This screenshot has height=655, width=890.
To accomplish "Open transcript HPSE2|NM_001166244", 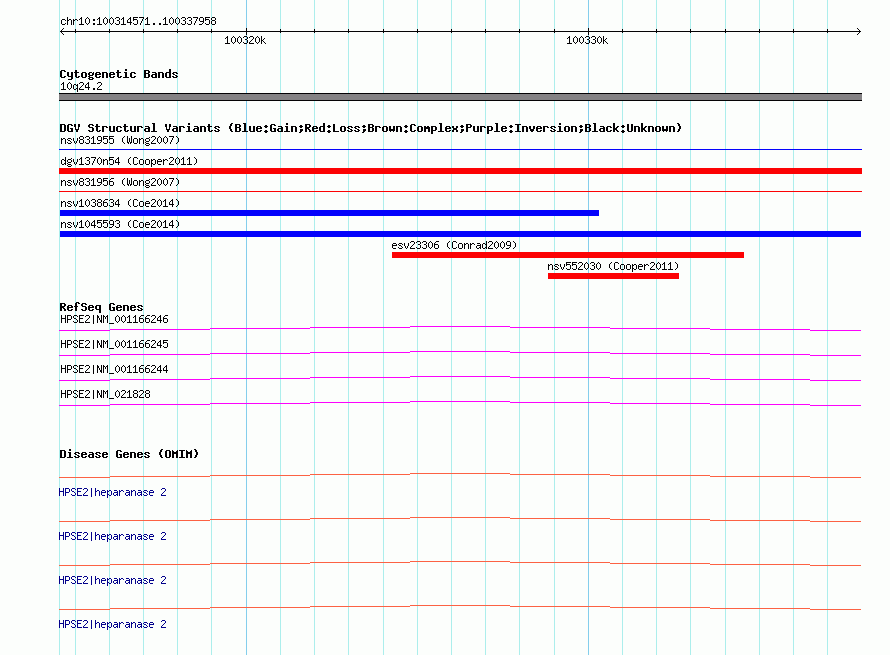I will [114, 370].
